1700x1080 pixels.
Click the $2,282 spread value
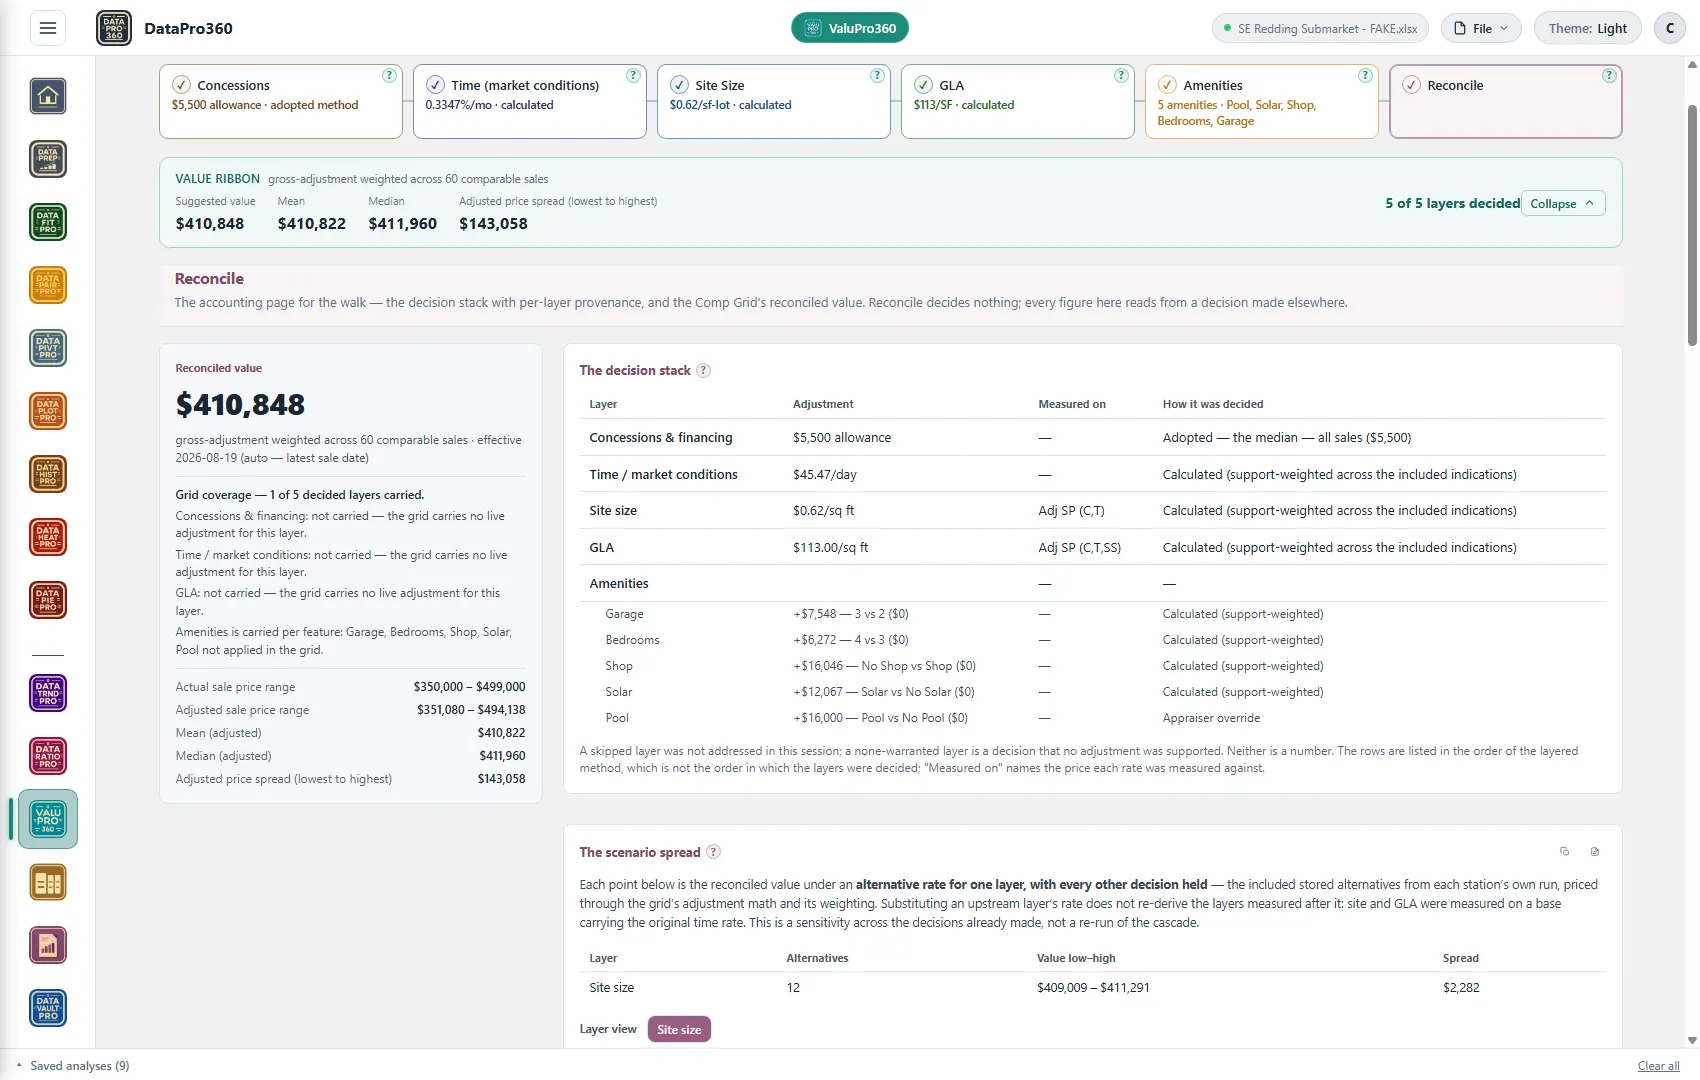pos(1461,988)
